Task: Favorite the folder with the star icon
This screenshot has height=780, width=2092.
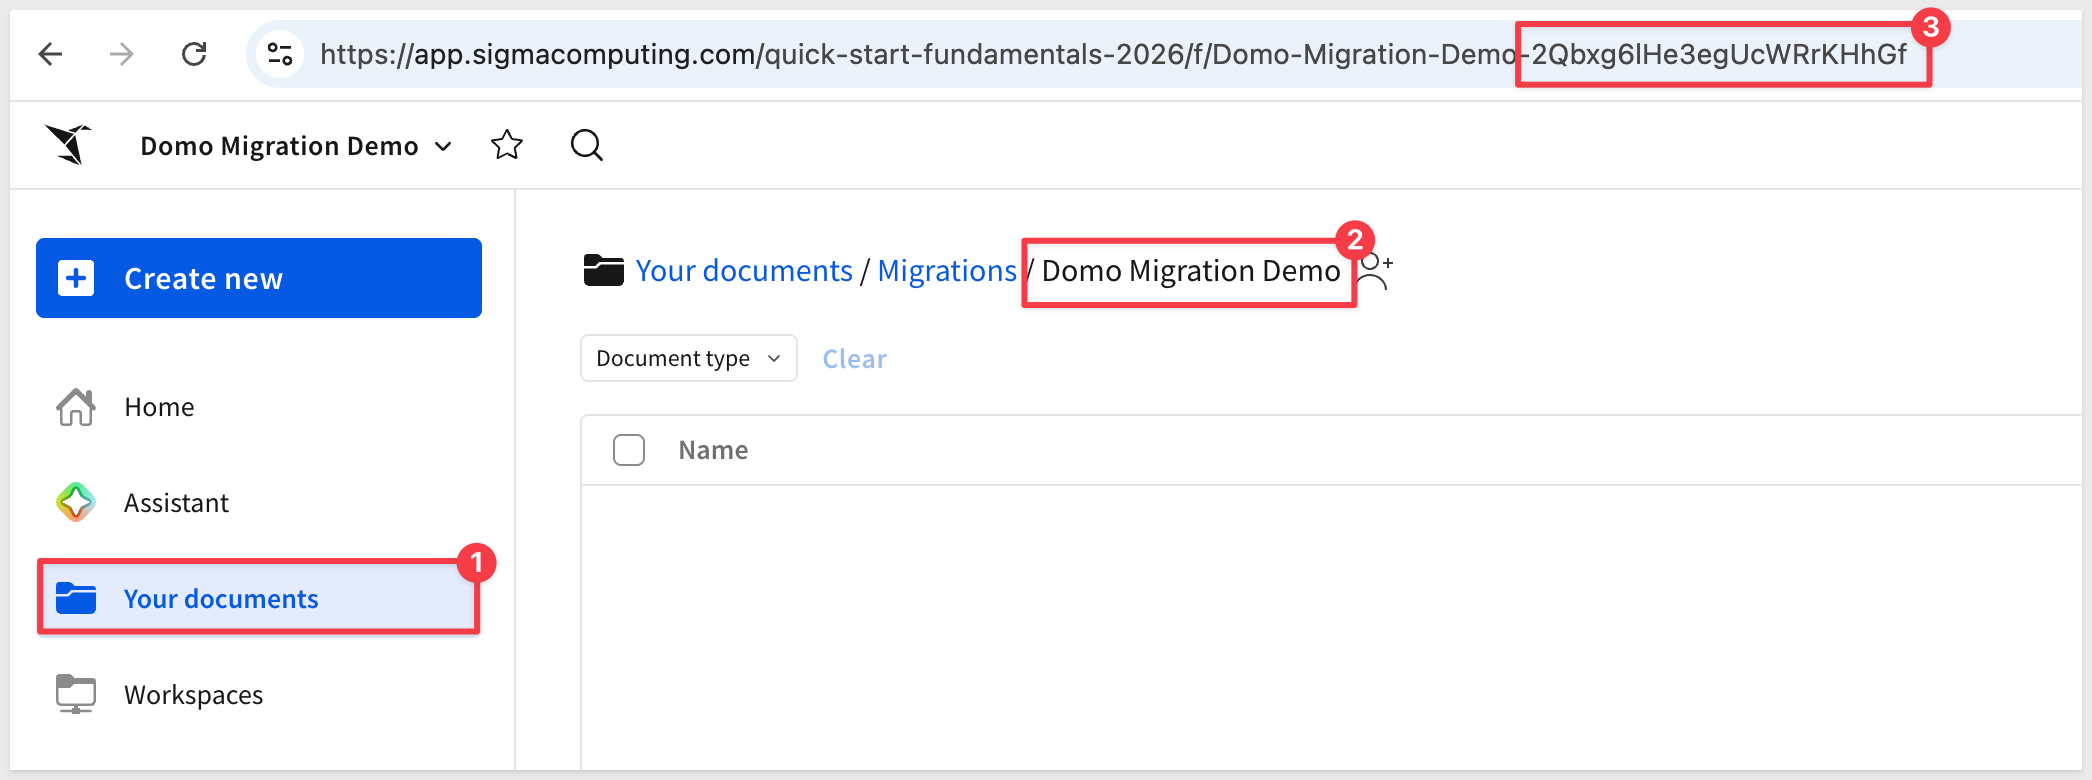Action: click(x=507, y=145)
